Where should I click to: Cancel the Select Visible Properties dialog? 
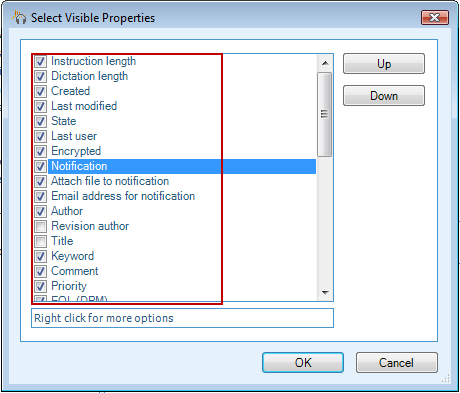pos(397,362)
